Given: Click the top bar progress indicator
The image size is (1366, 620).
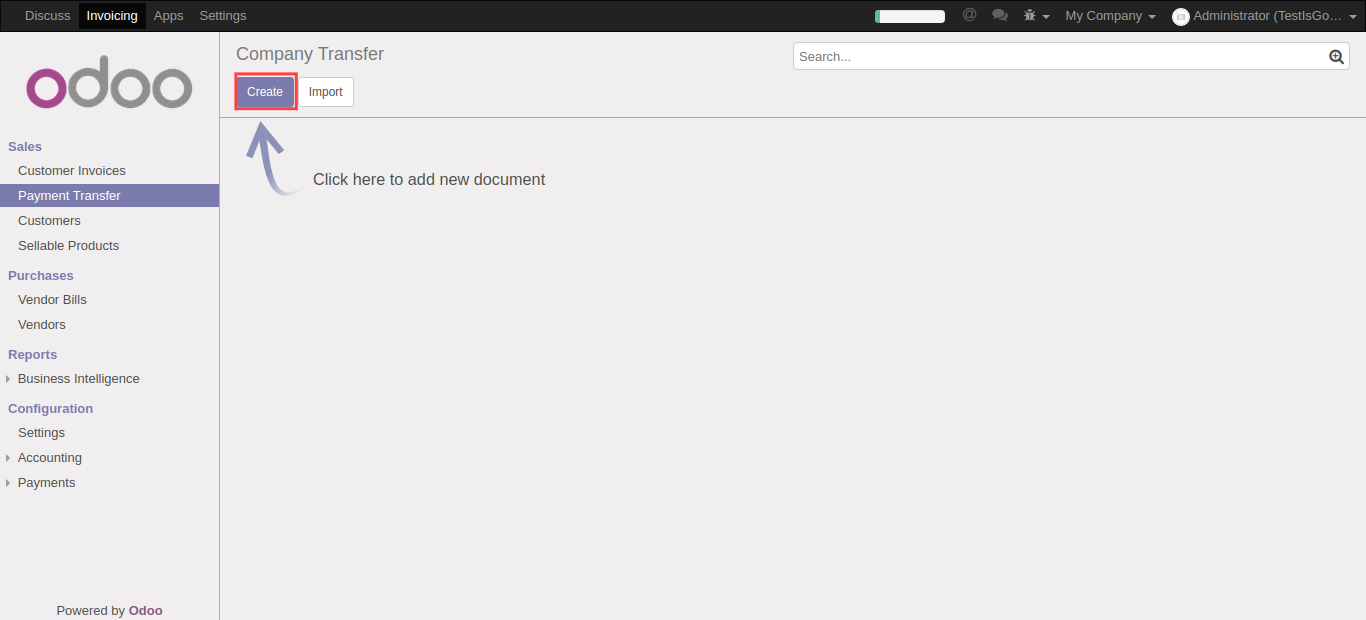Looking at the screenshot, I should click(x=909, y=16).
